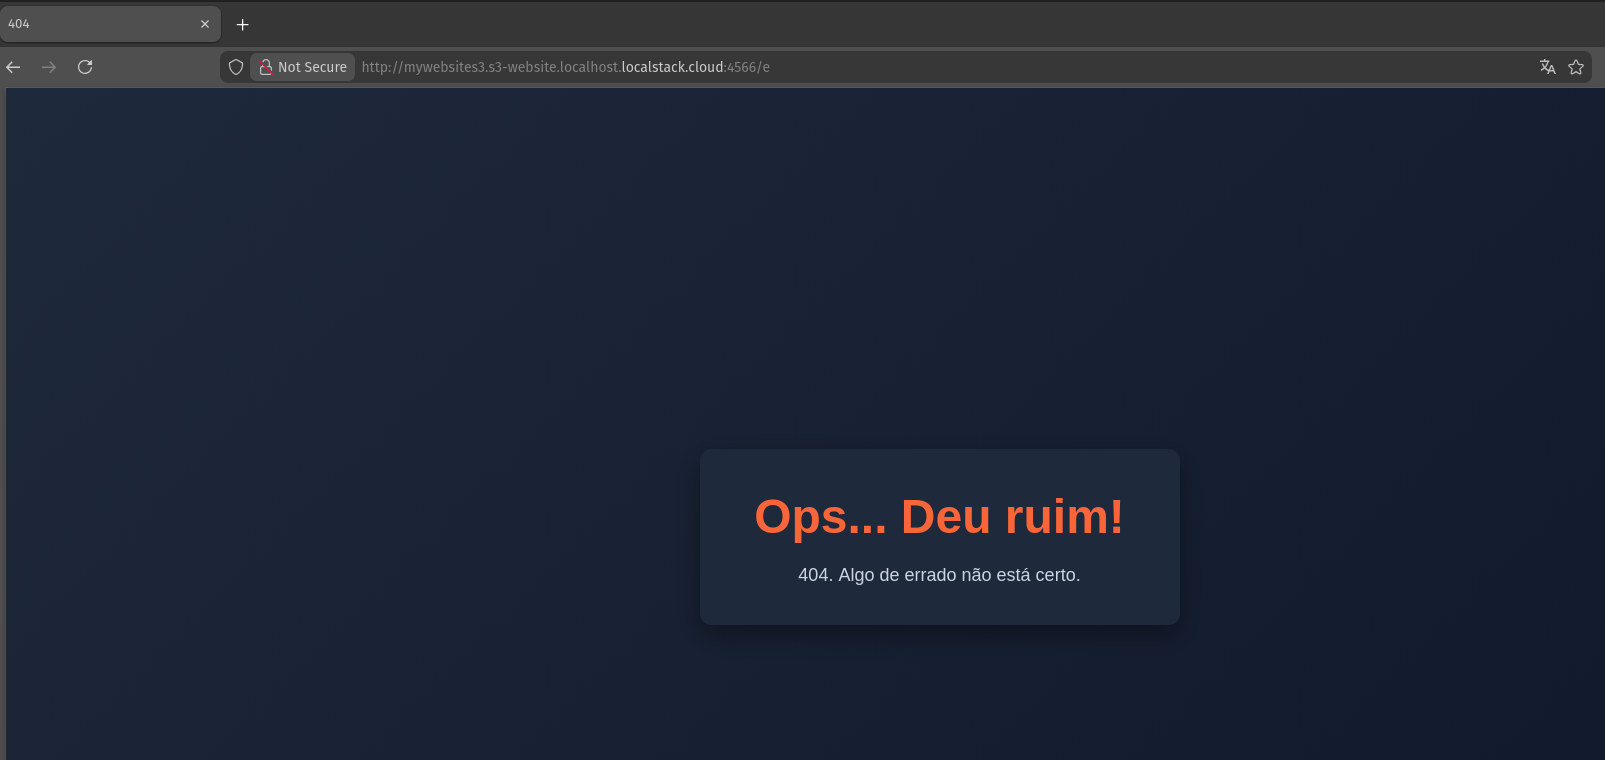The height and width of the screenshot is (760, 1605).
Task: Open a new tab with plus button
Action: (242, 24)
